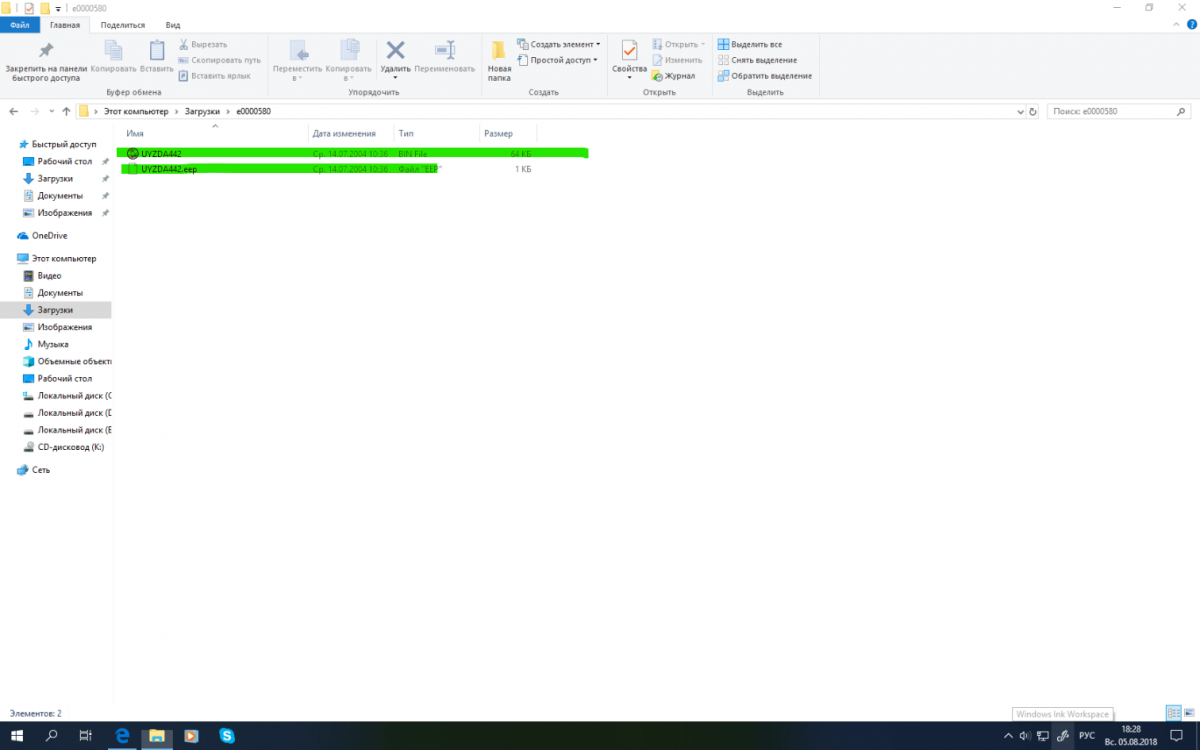This screenshot has width=1200, height=750.
Task: Switch to the Главная tab
Action: coord(65,24)
